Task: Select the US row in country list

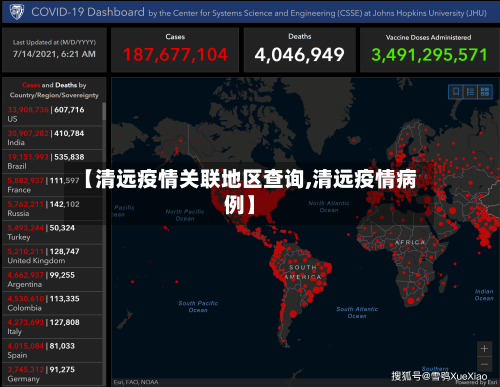Action: click(x=52, y=114)
